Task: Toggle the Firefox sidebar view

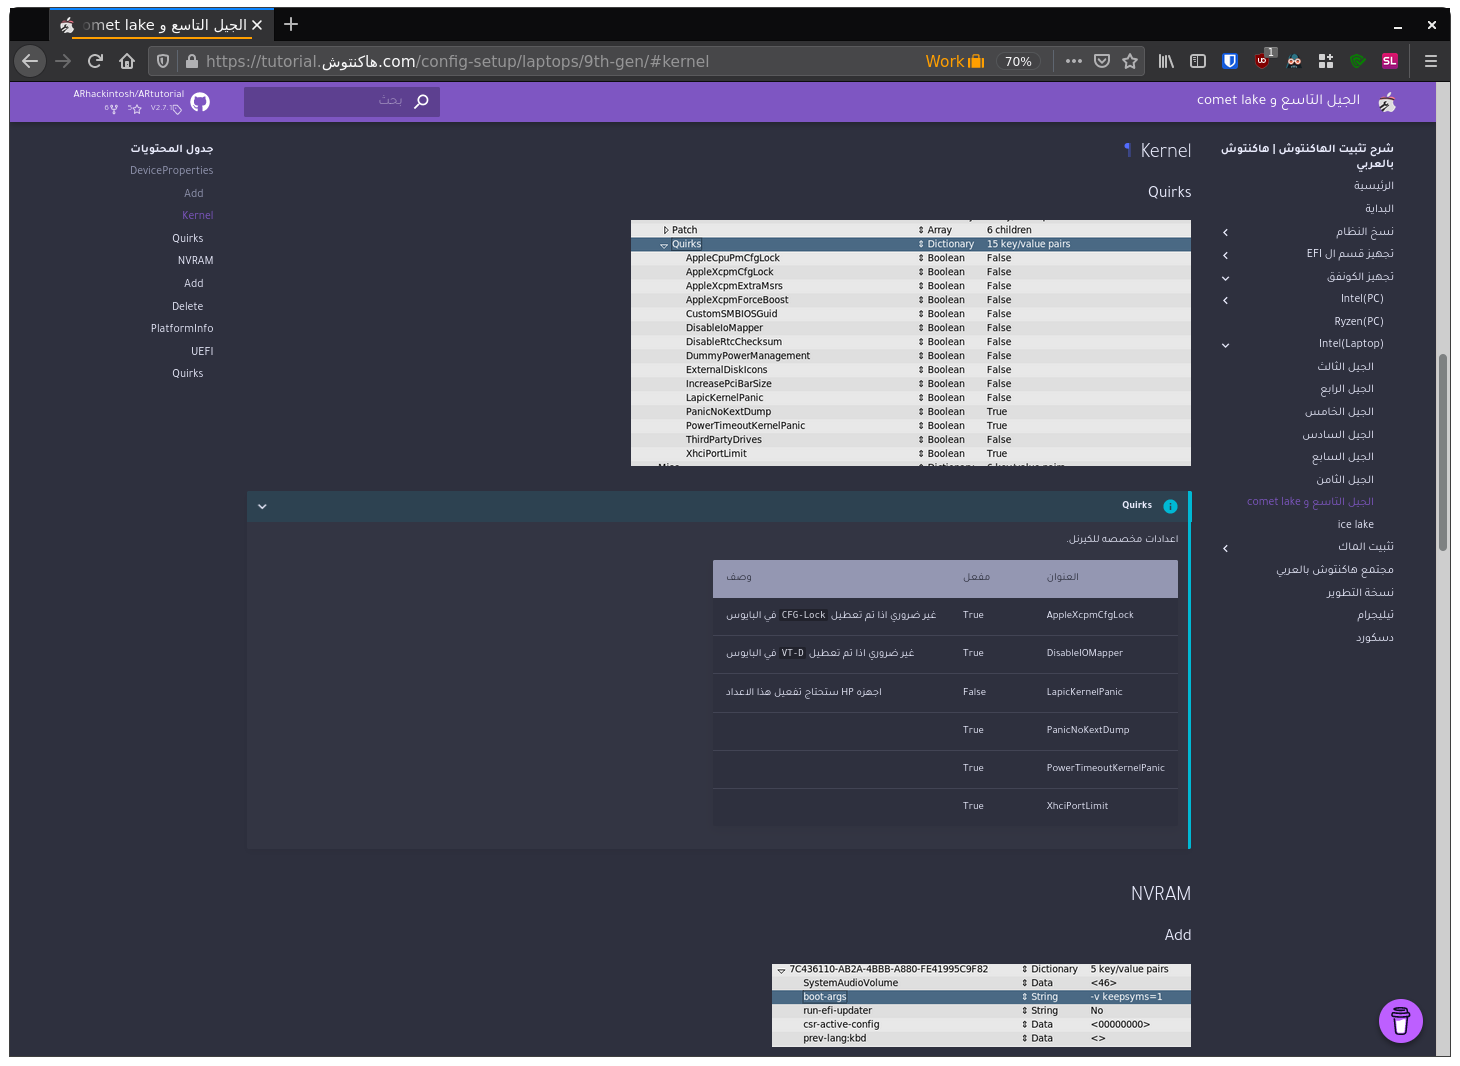Action: pyautogui.click(x=1198, y=61)
